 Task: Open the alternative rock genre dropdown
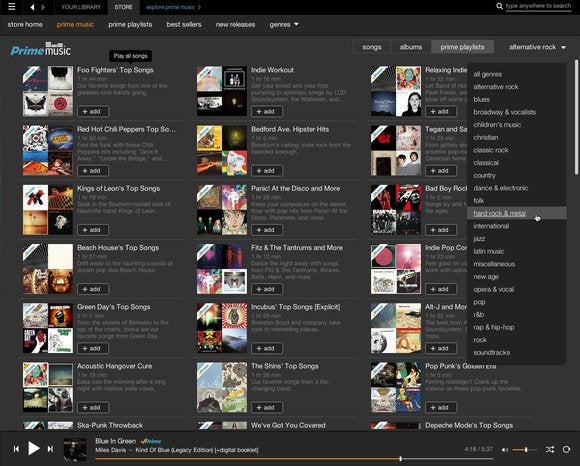pos(537,47)
